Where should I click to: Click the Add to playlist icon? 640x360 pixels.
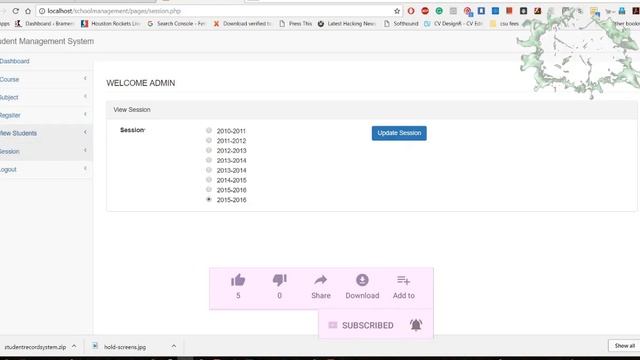pyautogui.click(x=403, y=280)
